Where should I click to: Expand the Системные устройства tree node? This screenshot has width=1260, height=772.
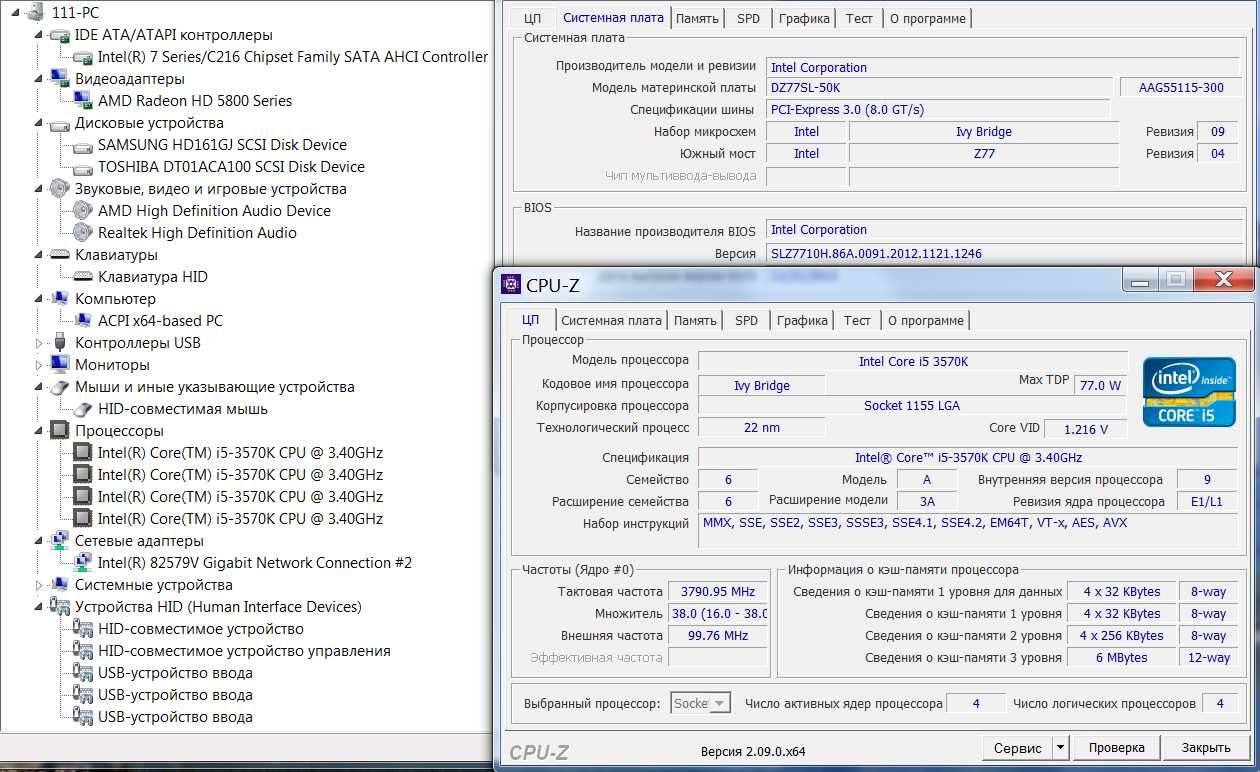[x=40, y=585]
